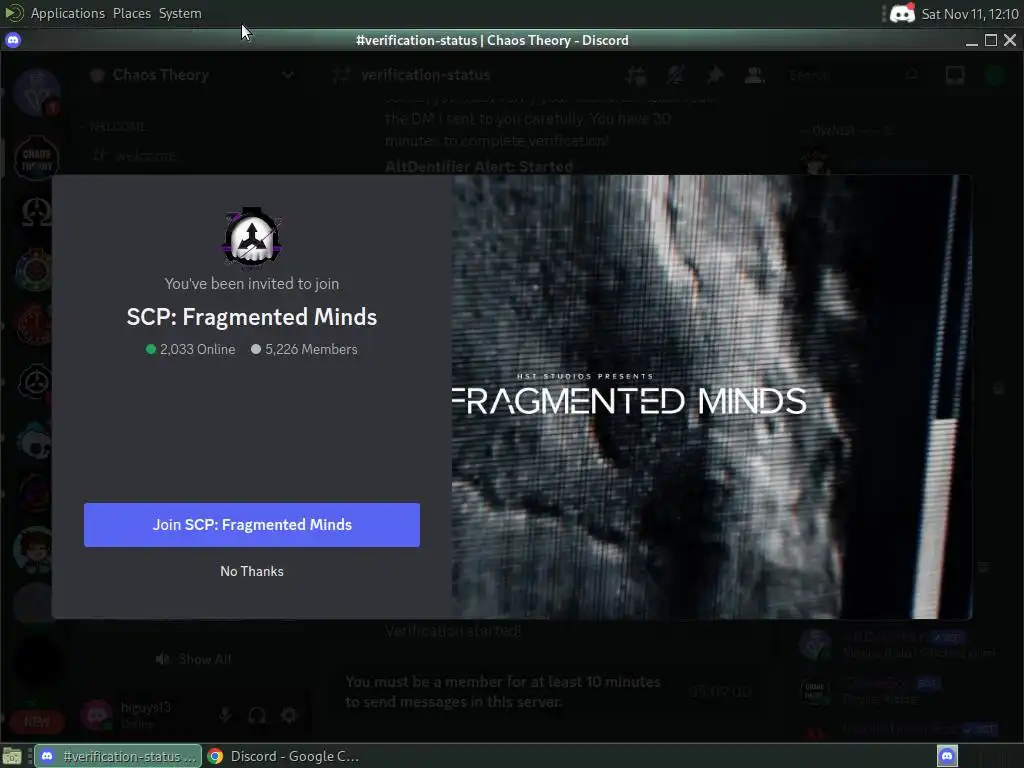This screenshot has width=1024, height=768.
Task: Click Discord logo in window title bar
Action: click(x=13, y=40)
